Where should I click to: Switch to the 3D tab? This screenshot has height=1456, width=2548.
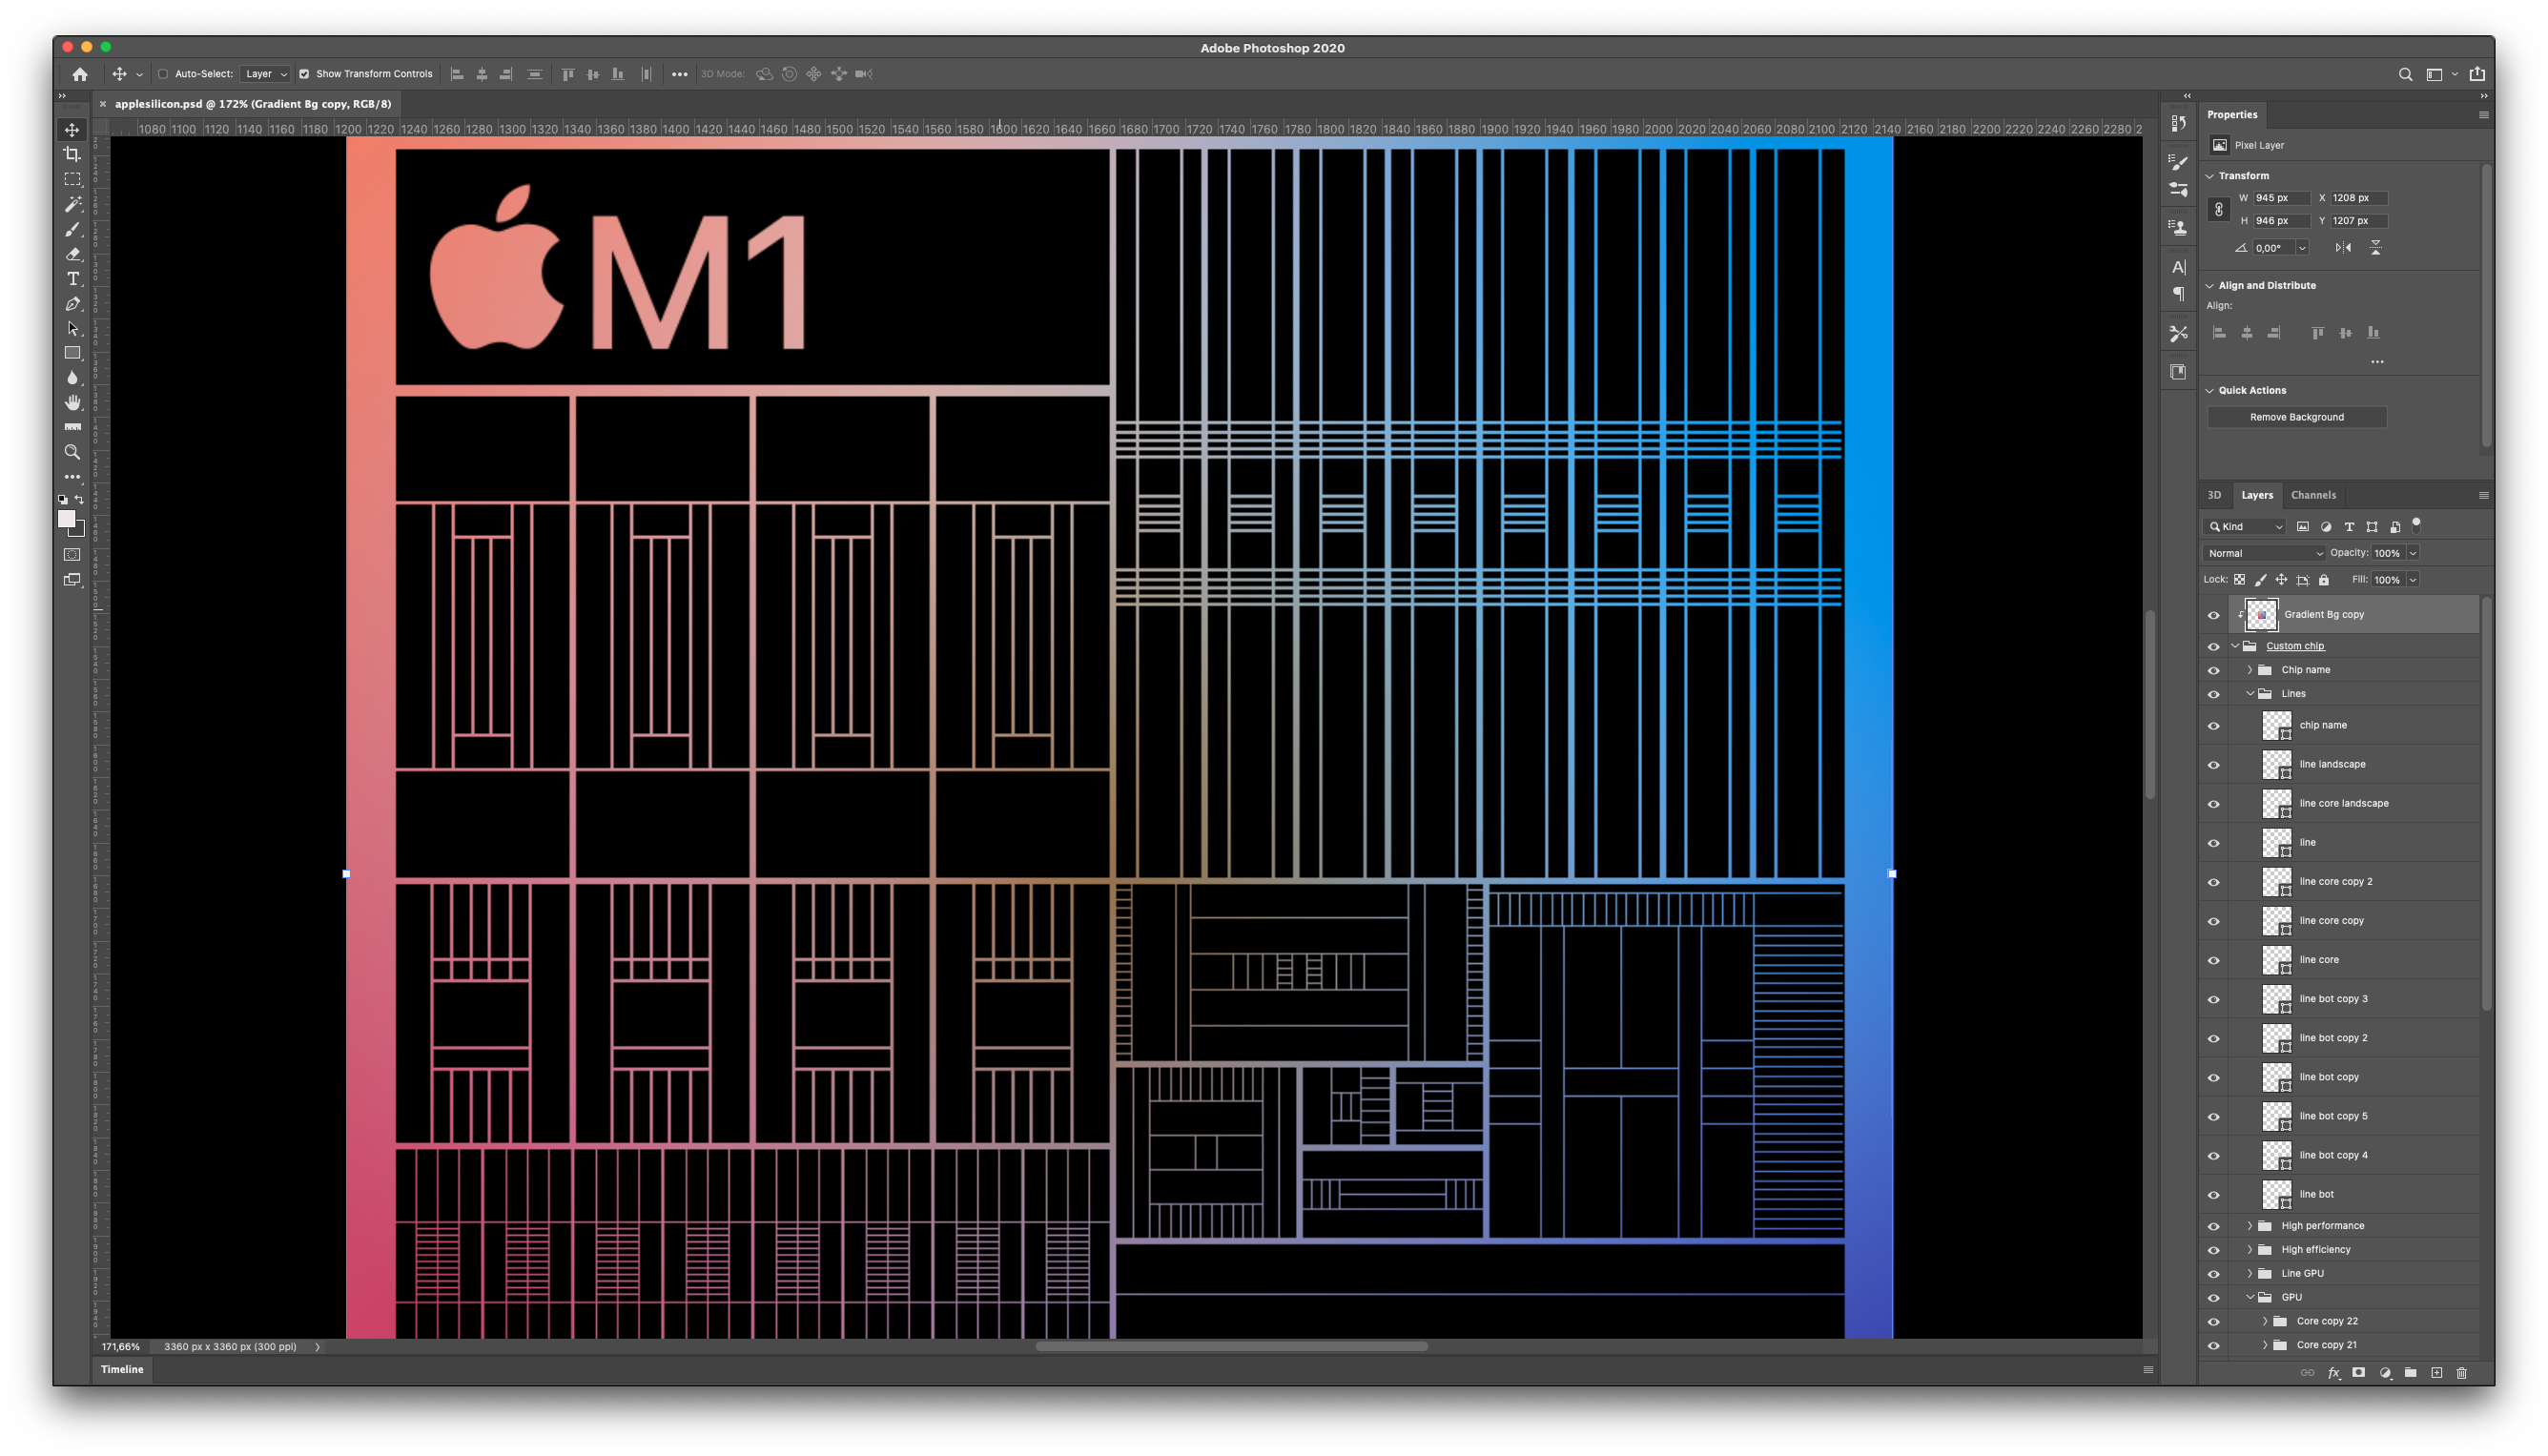pos(2214,495)
